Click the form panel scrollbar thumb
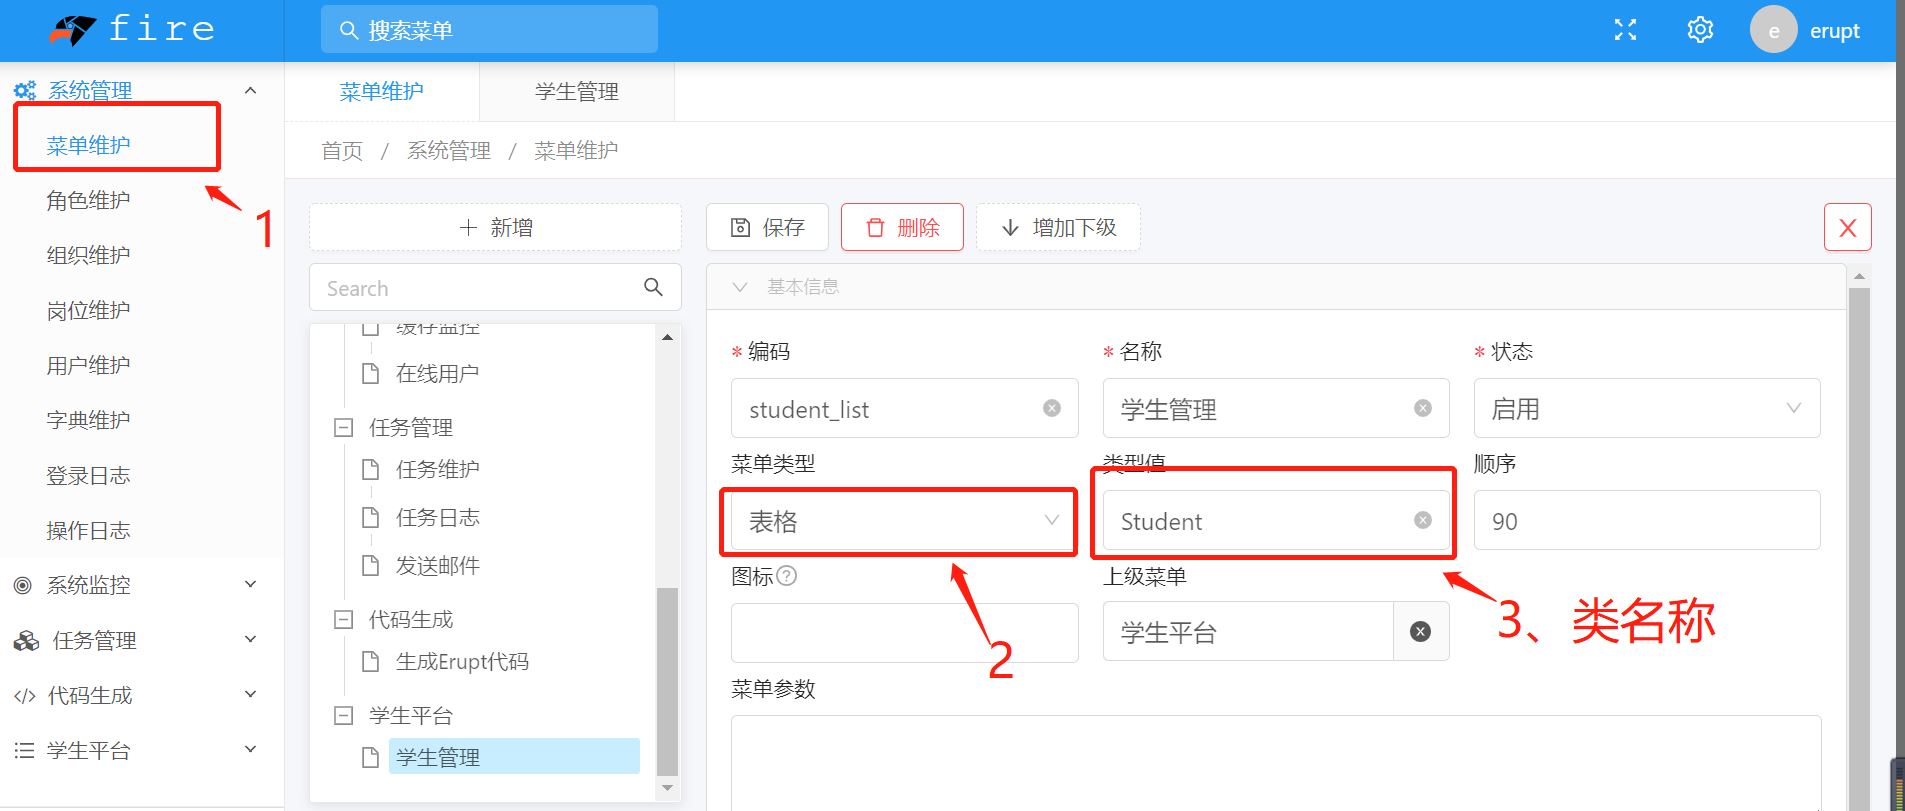The height and width of the screenshot is (811, 1905). coord(1859,548)
